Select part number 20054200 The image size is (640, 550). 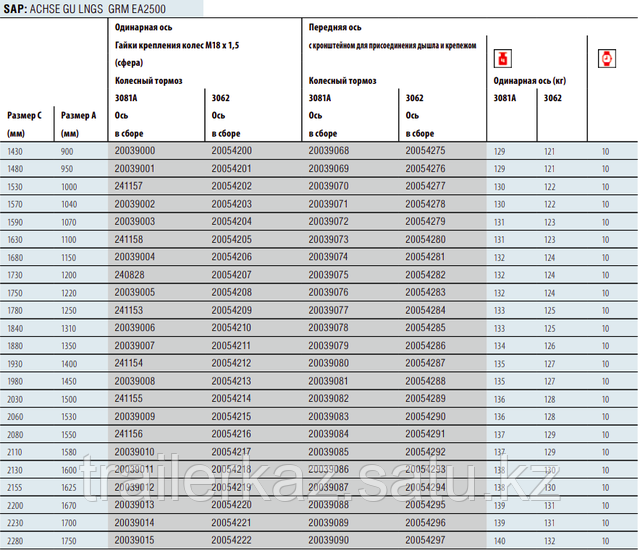tap(231, 151)
